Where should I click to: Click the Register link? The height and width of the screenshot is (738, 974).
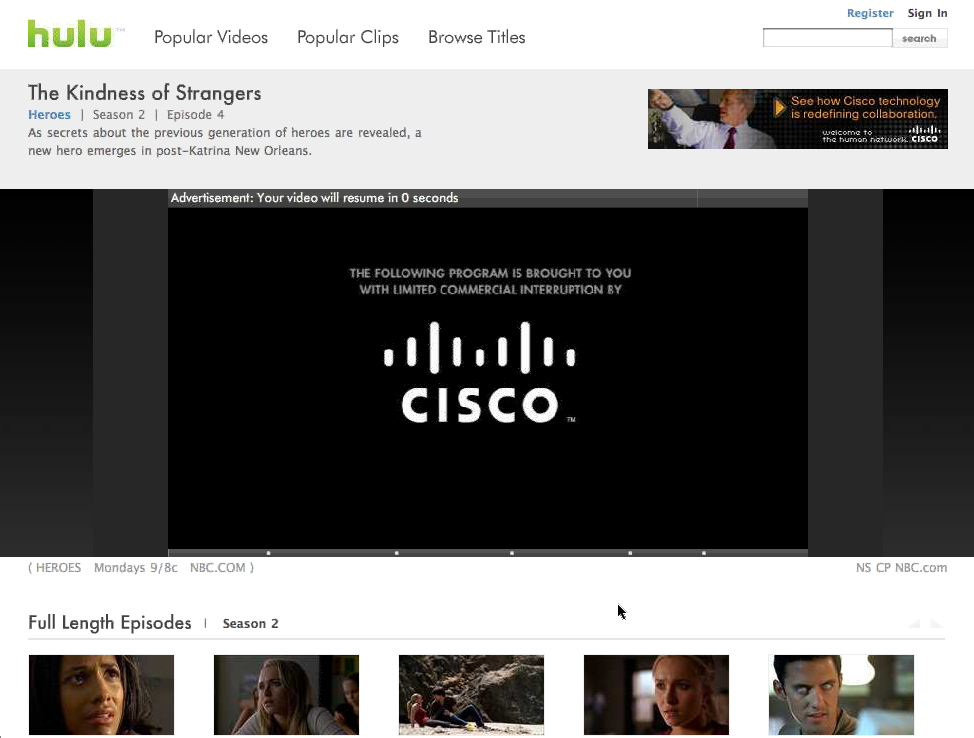(870, 13)
